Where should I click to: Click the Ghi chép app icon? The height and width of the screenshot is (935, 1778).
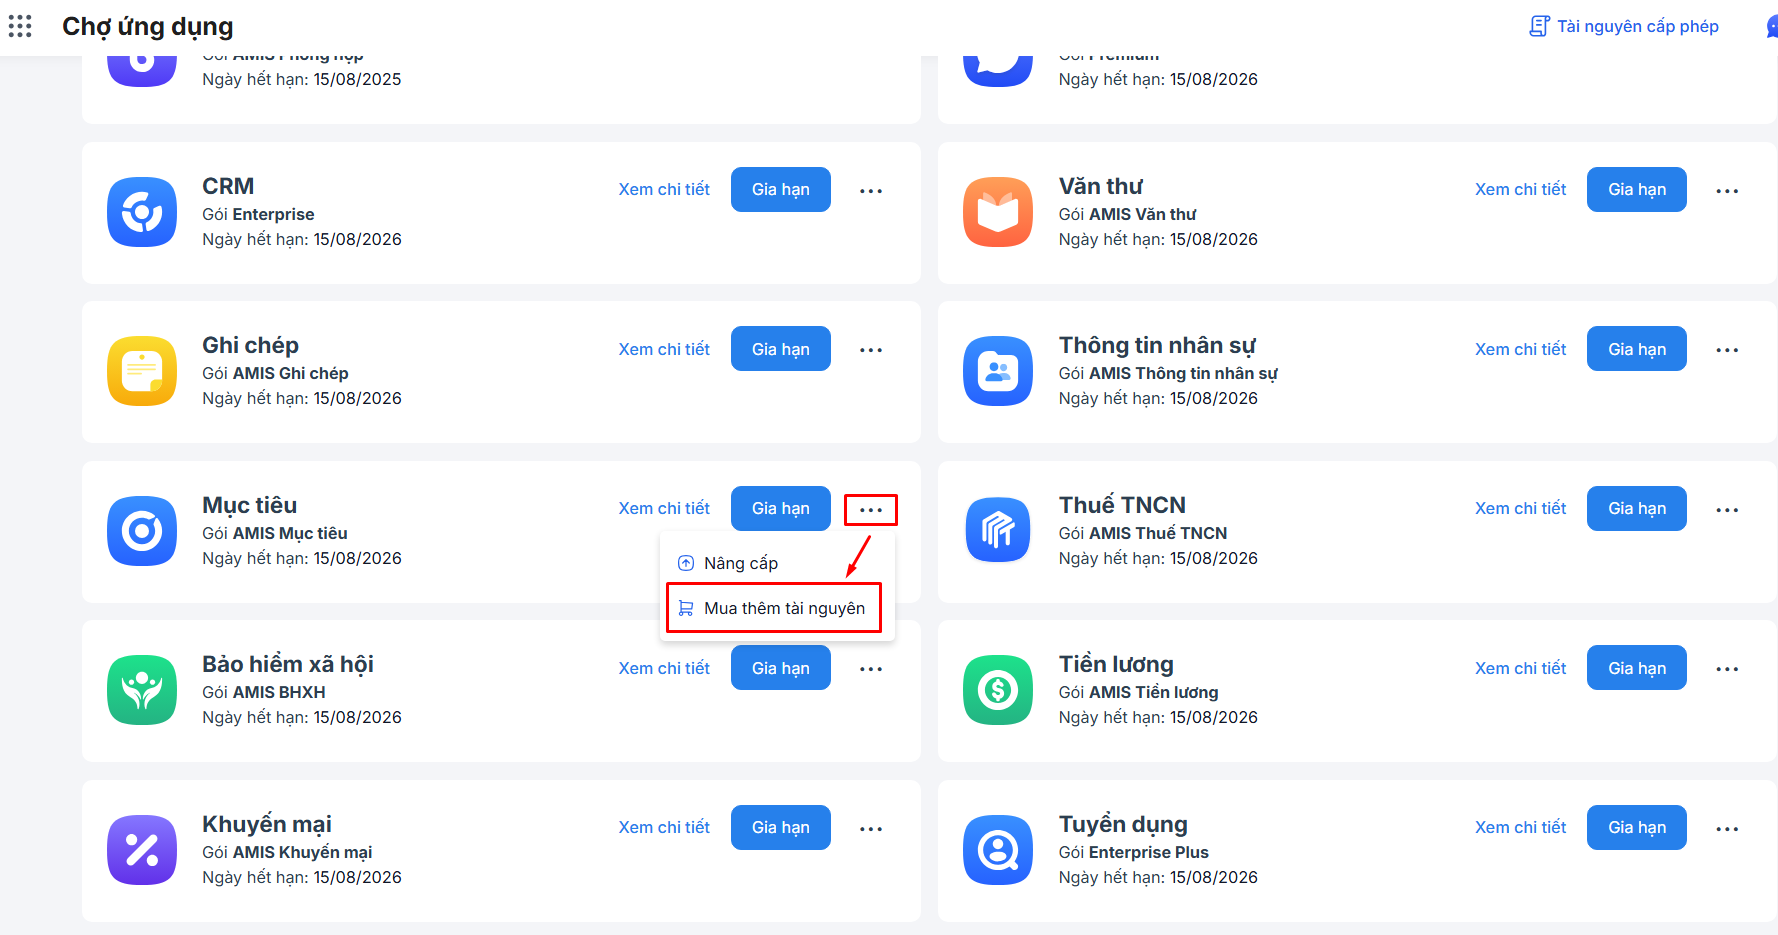coord(142,371)
